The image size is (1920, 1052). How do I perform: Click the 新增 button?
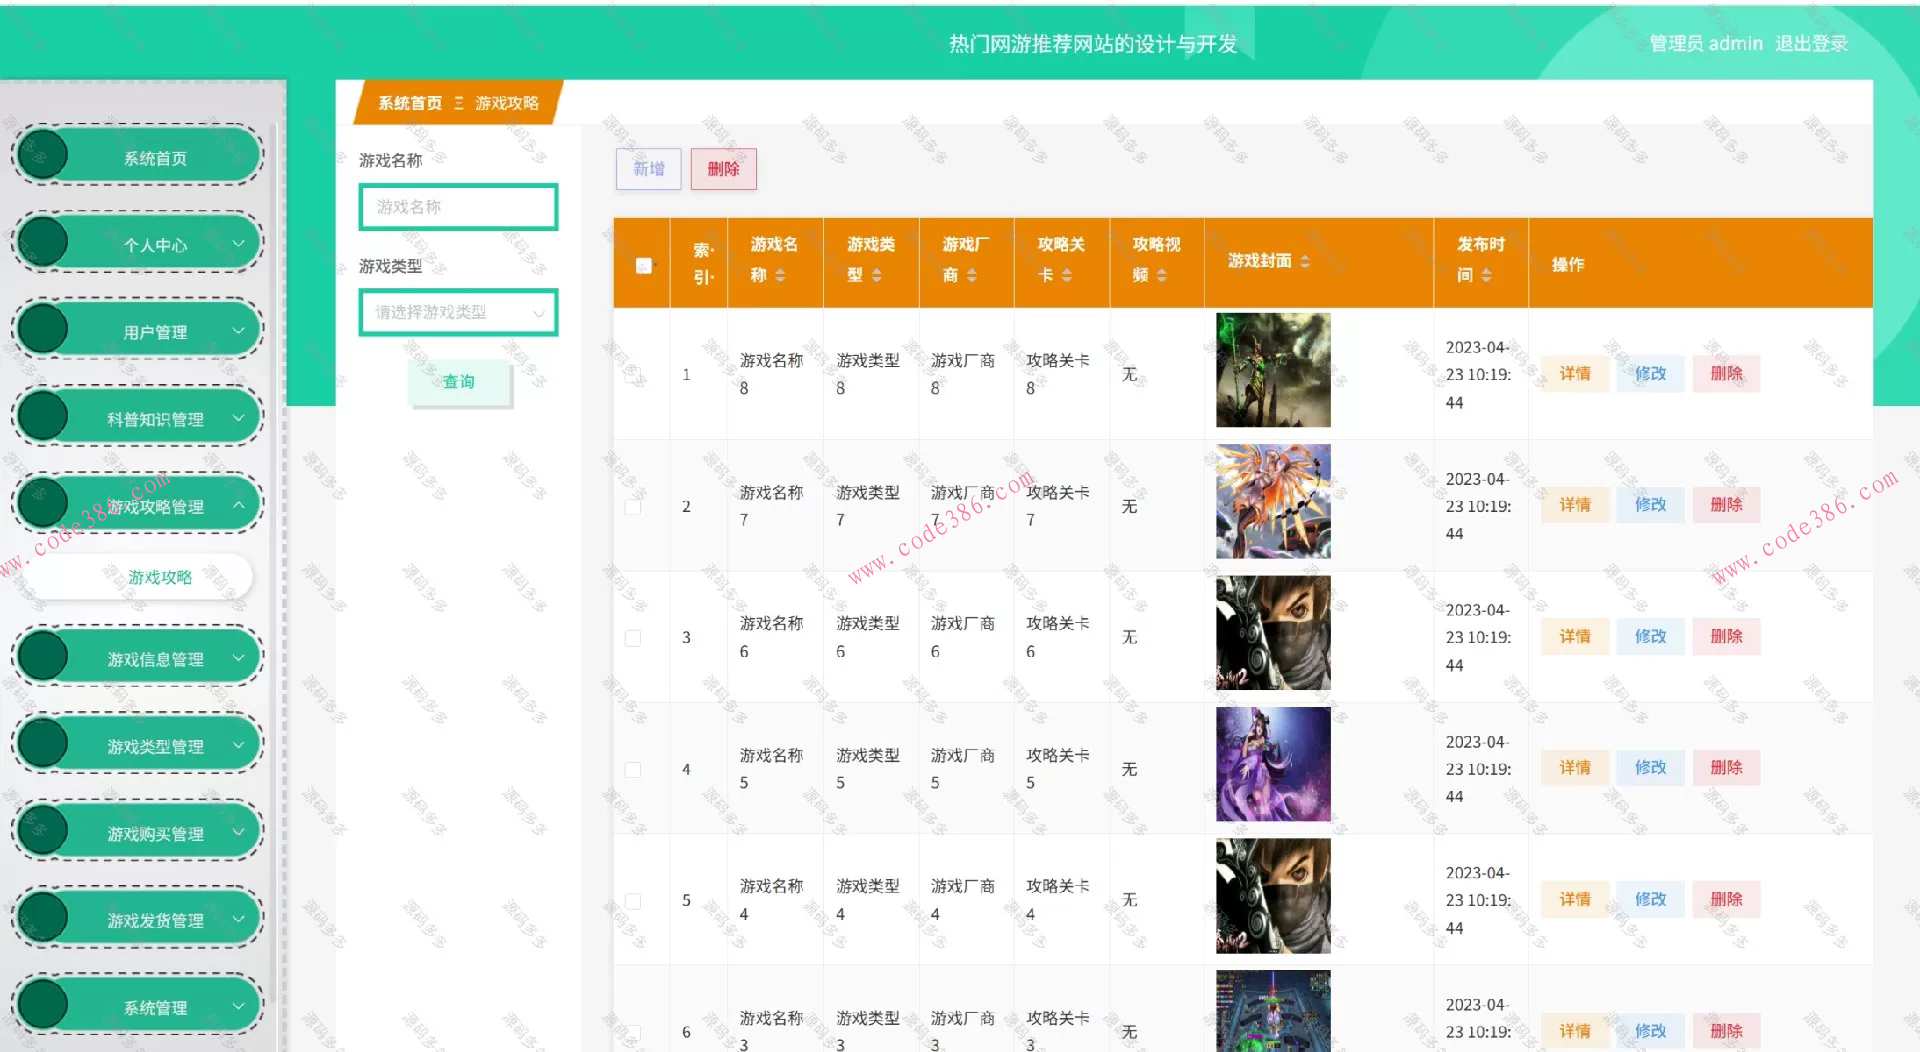click(x=648, y=169)
